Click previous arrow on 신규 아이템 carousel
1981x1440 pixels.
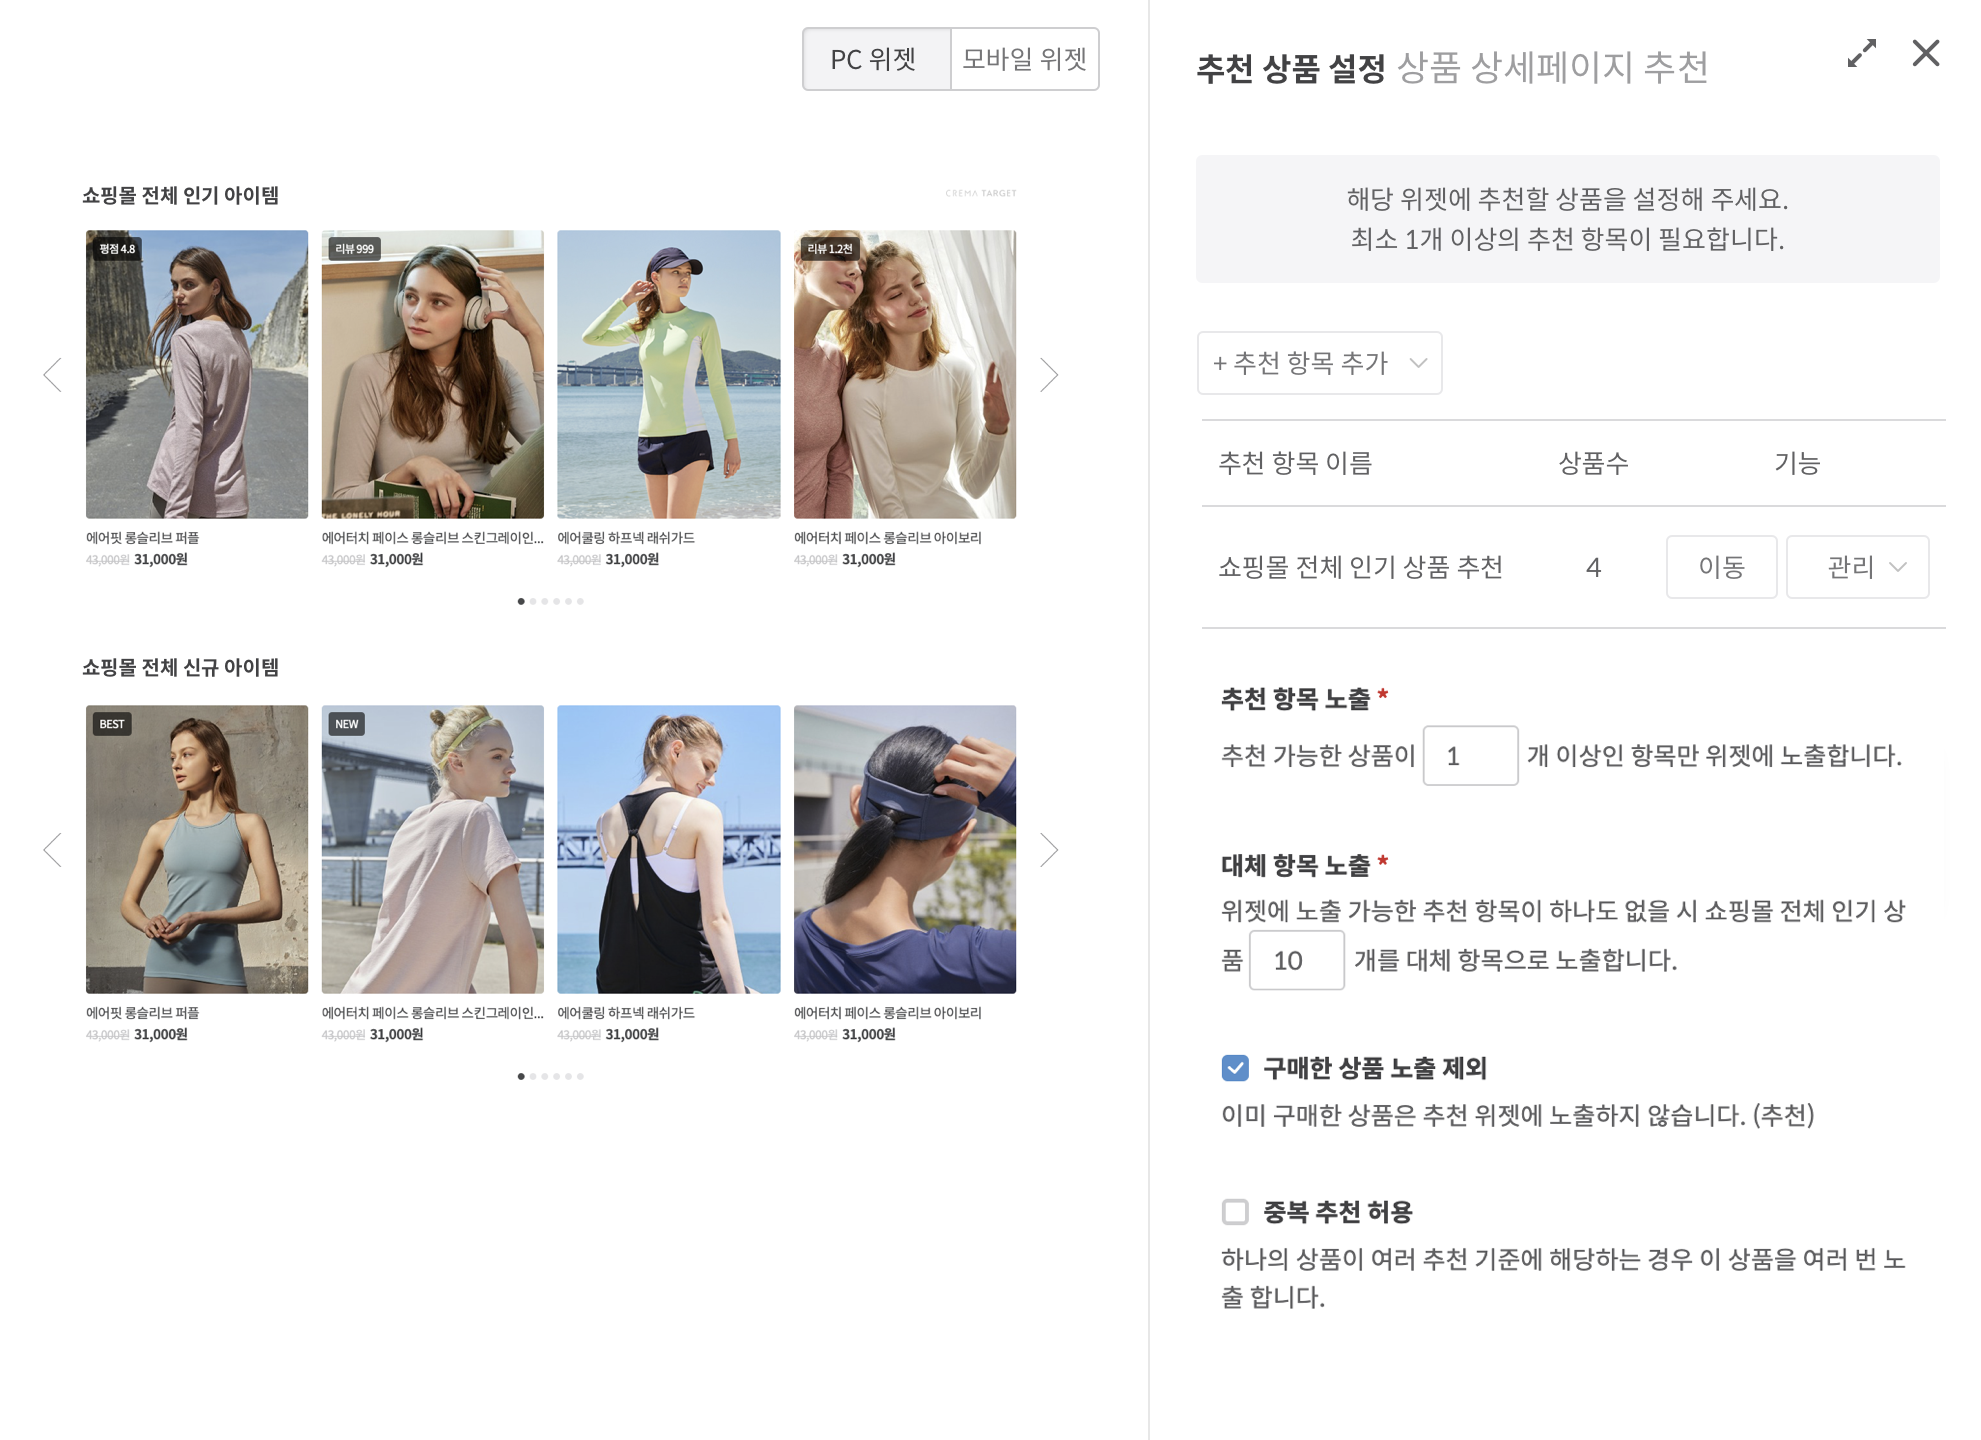click(53, 850)
